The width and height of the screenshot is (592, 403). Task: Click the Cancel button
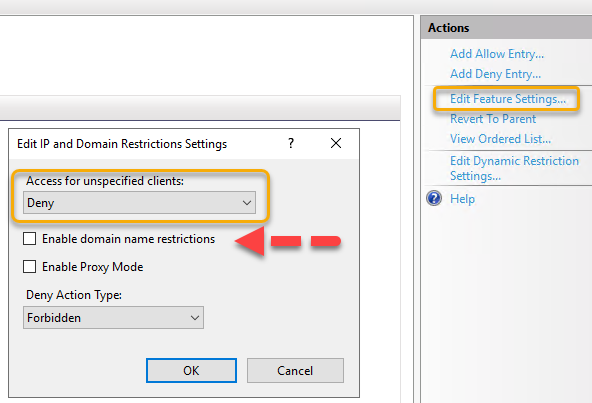click(295, 371)
